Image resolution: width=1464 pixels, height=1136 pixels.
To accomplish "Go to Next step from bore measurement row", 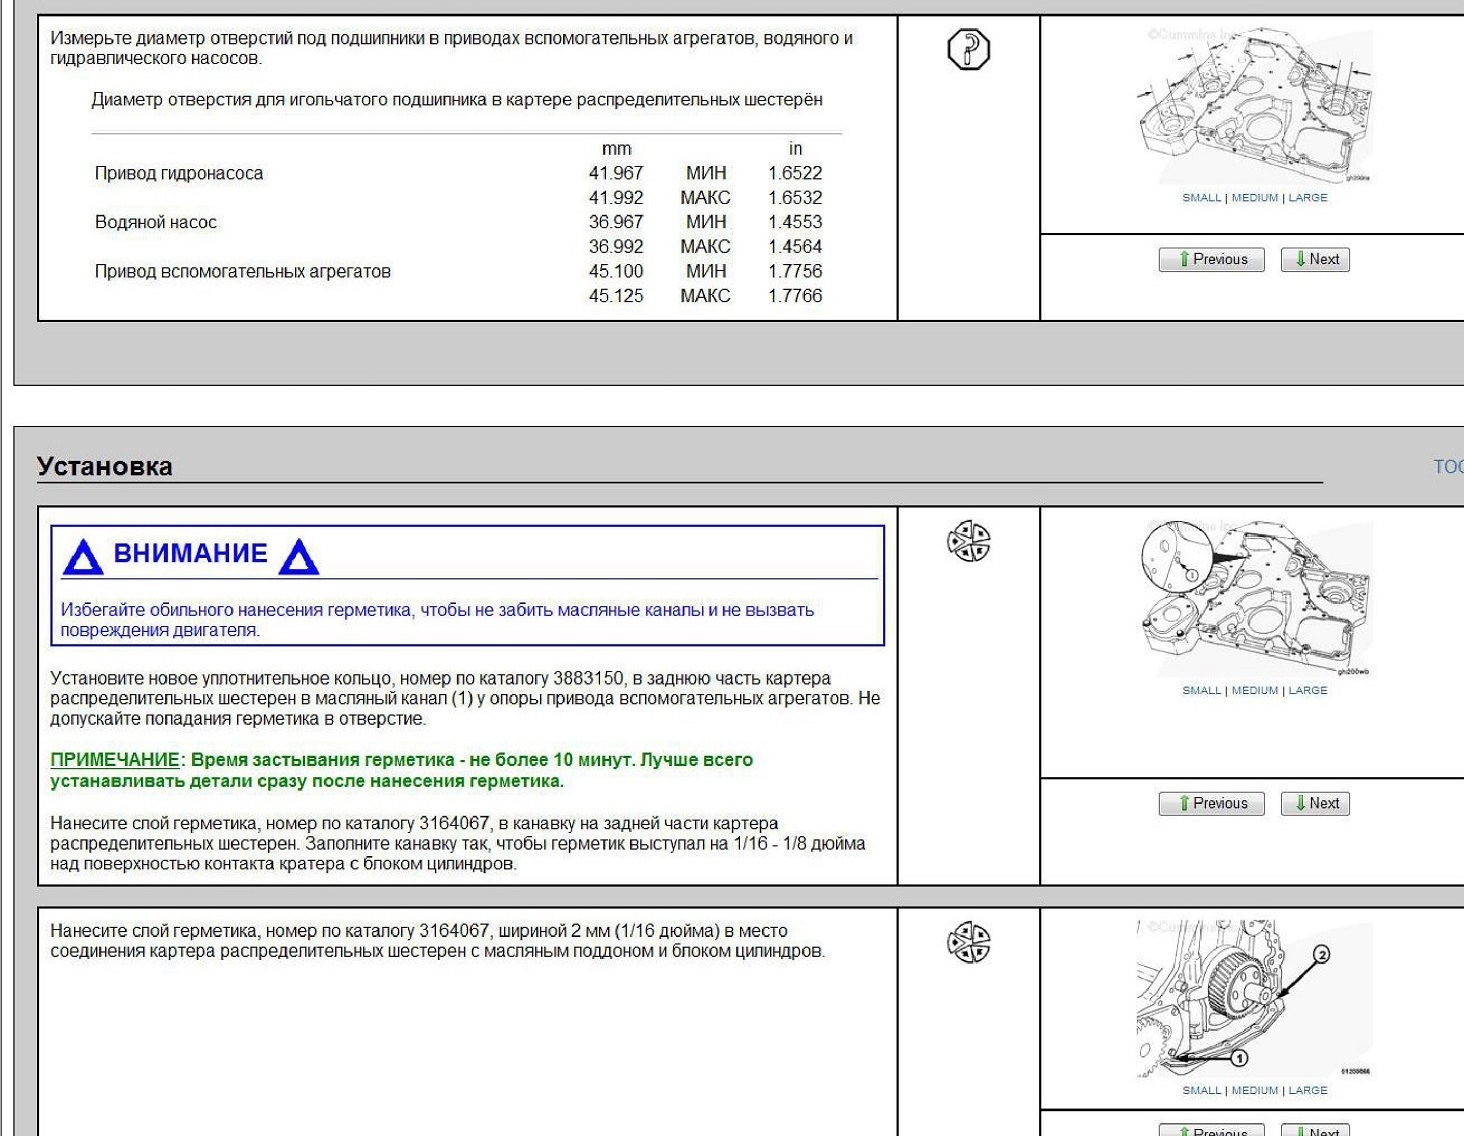I will click(x=1315, y=260).
